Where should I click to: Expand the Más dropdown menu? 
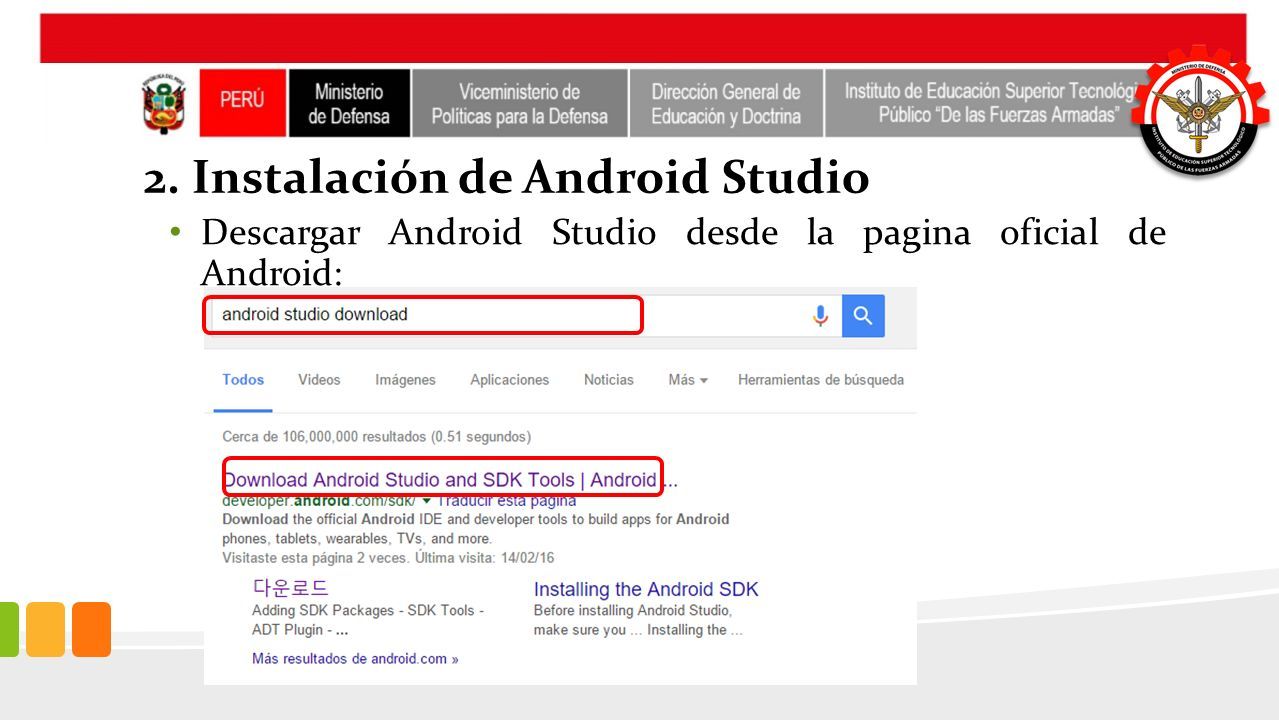(688, 380)
